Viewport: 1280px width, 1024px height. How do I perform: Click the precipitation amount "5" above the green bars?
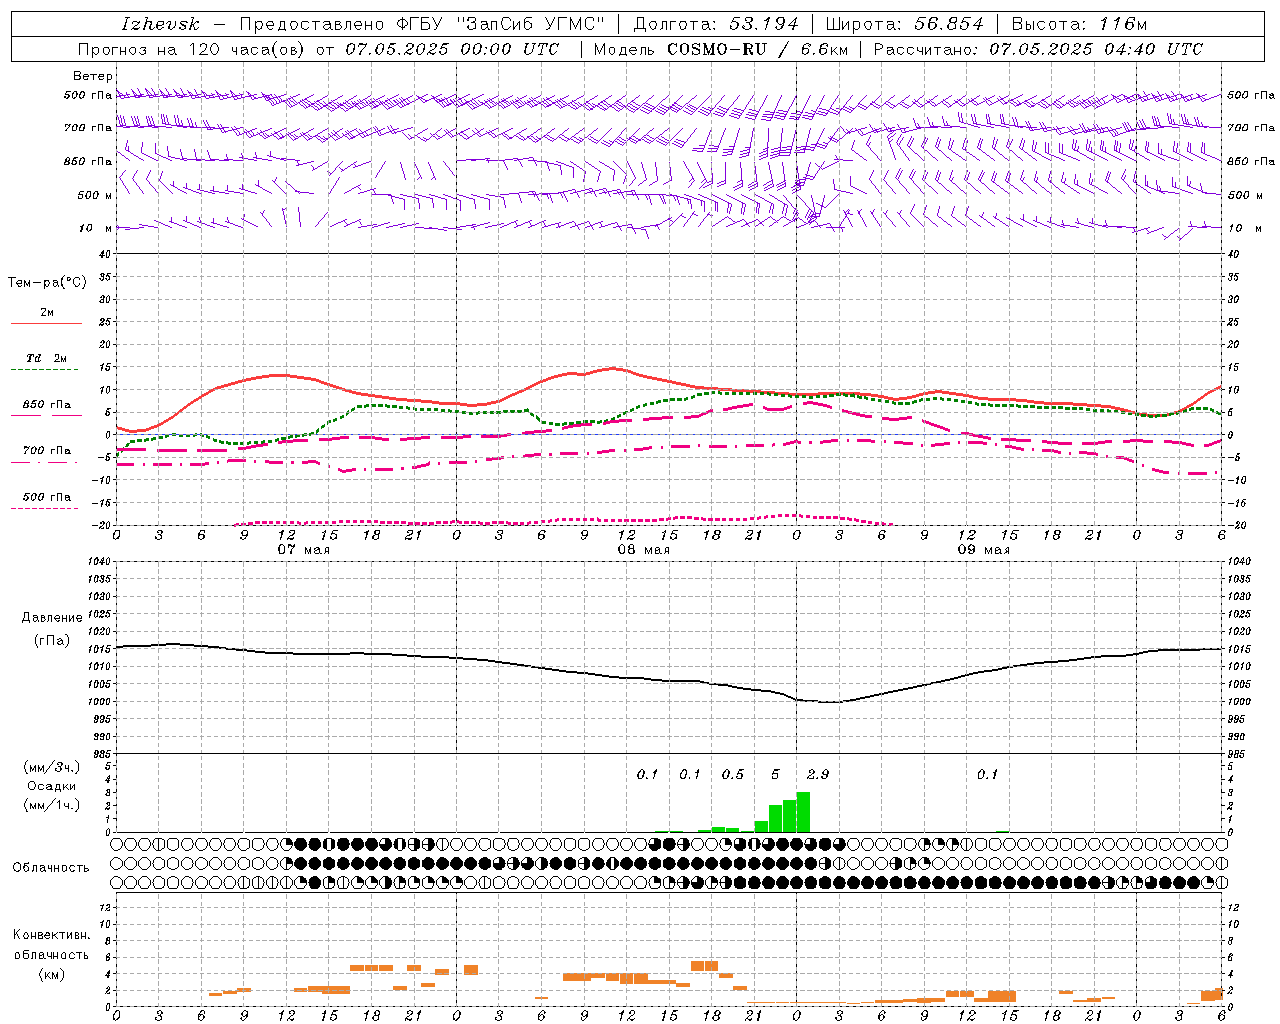(775, 775)
